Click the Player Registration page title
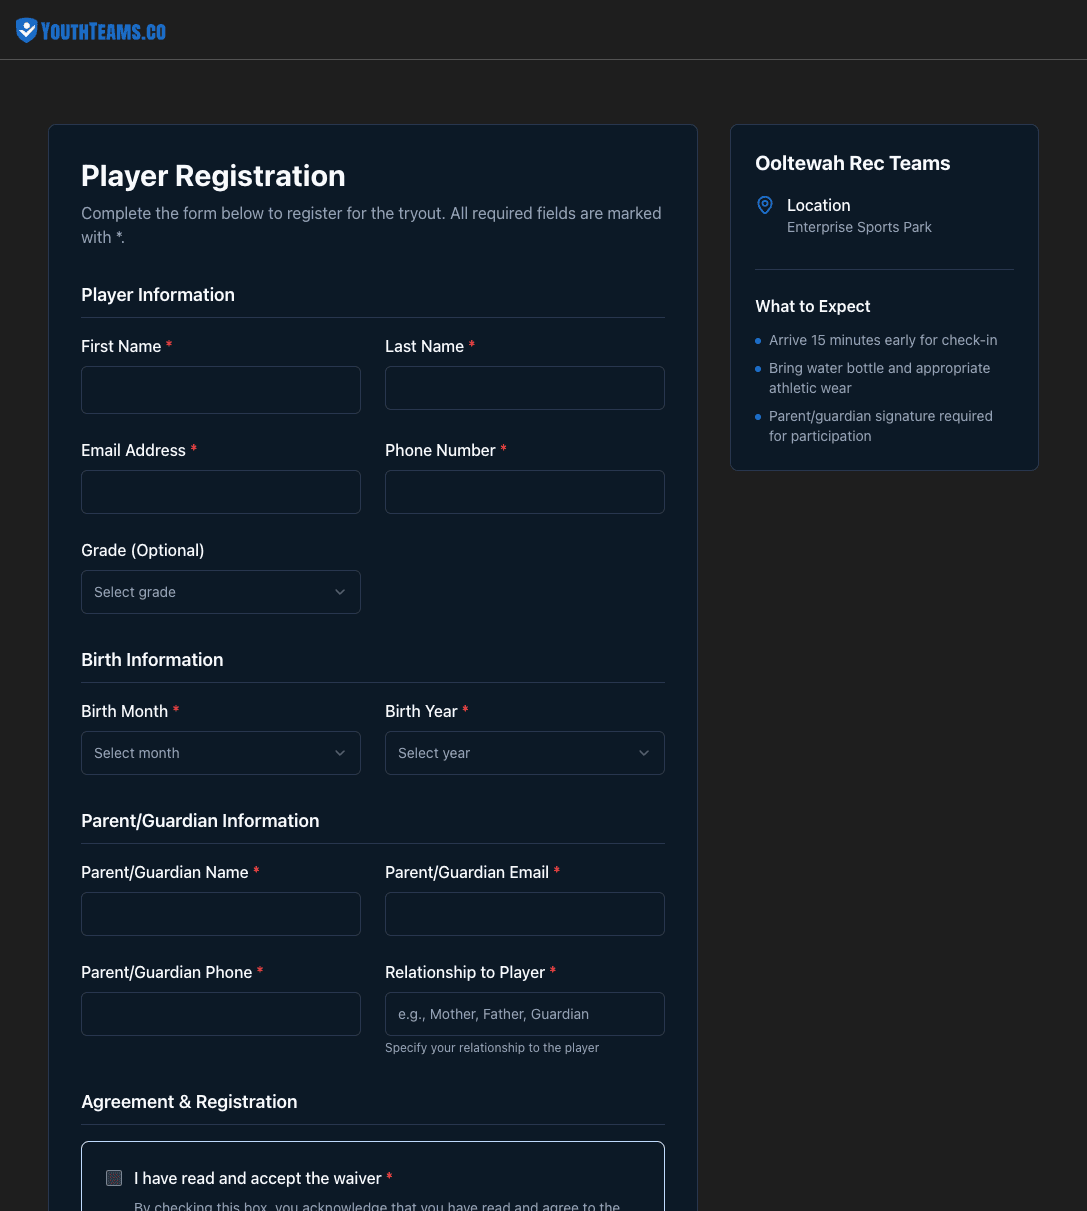This screenshot has width=1087, height=1211. 213,176
